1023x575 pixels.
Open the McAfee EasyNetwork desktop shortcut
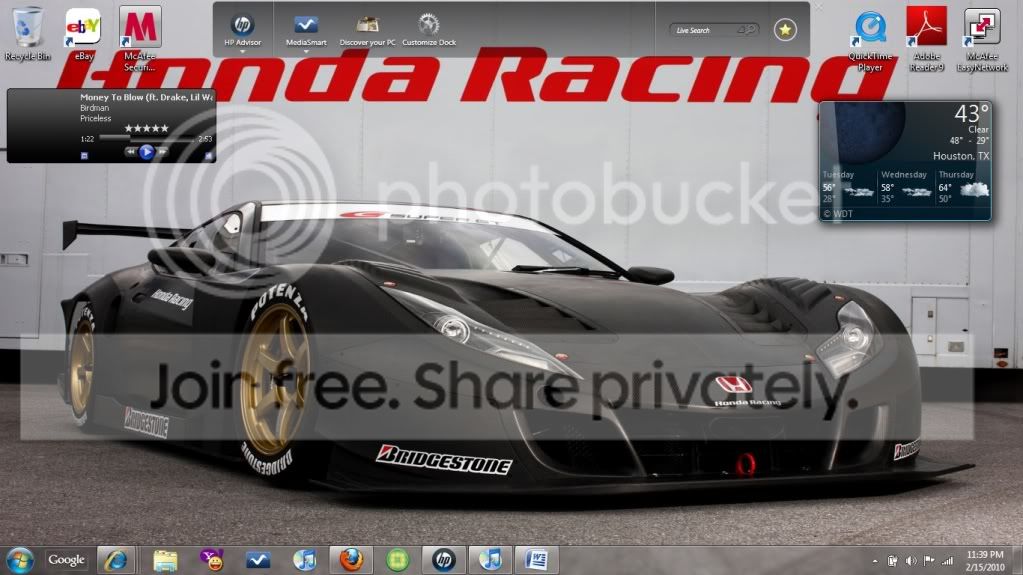(x=983, y=39)
